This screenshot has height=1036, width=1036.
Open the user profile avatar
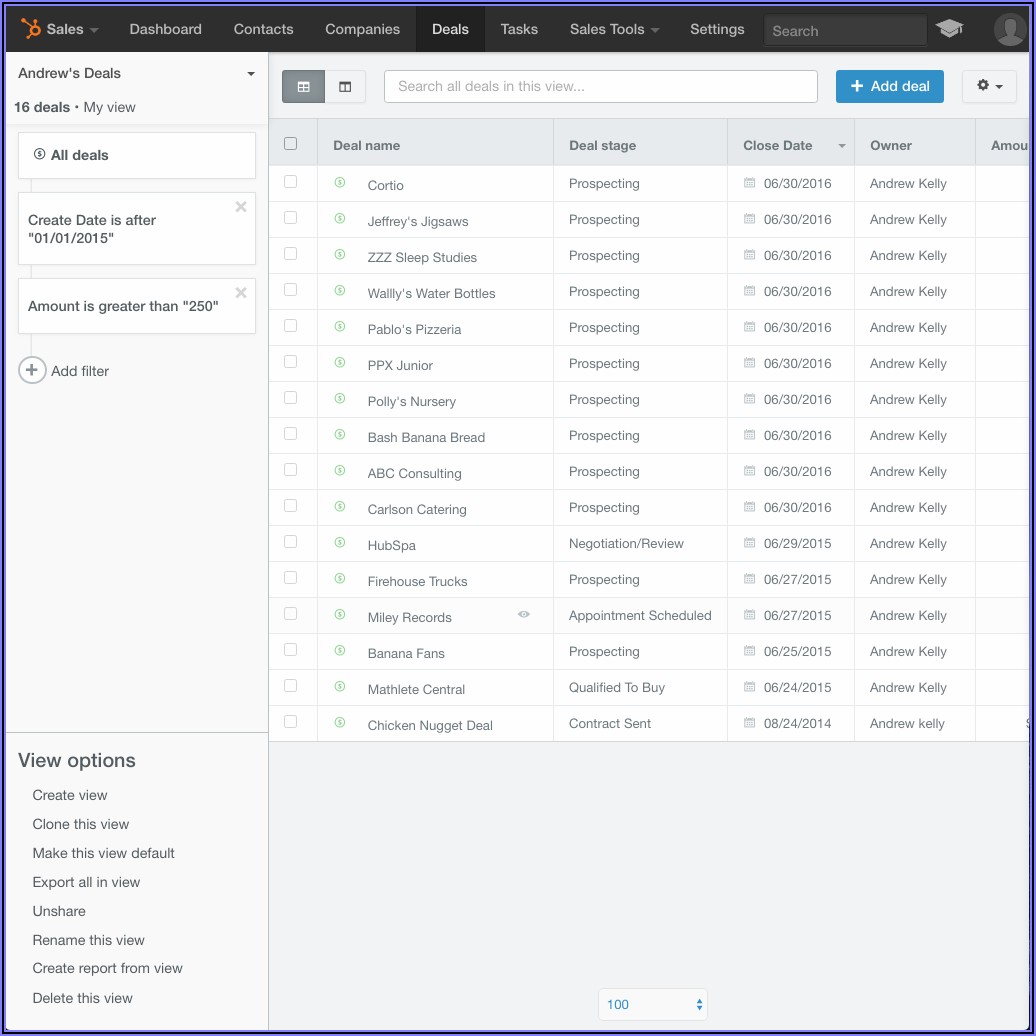pos(1010,29)
